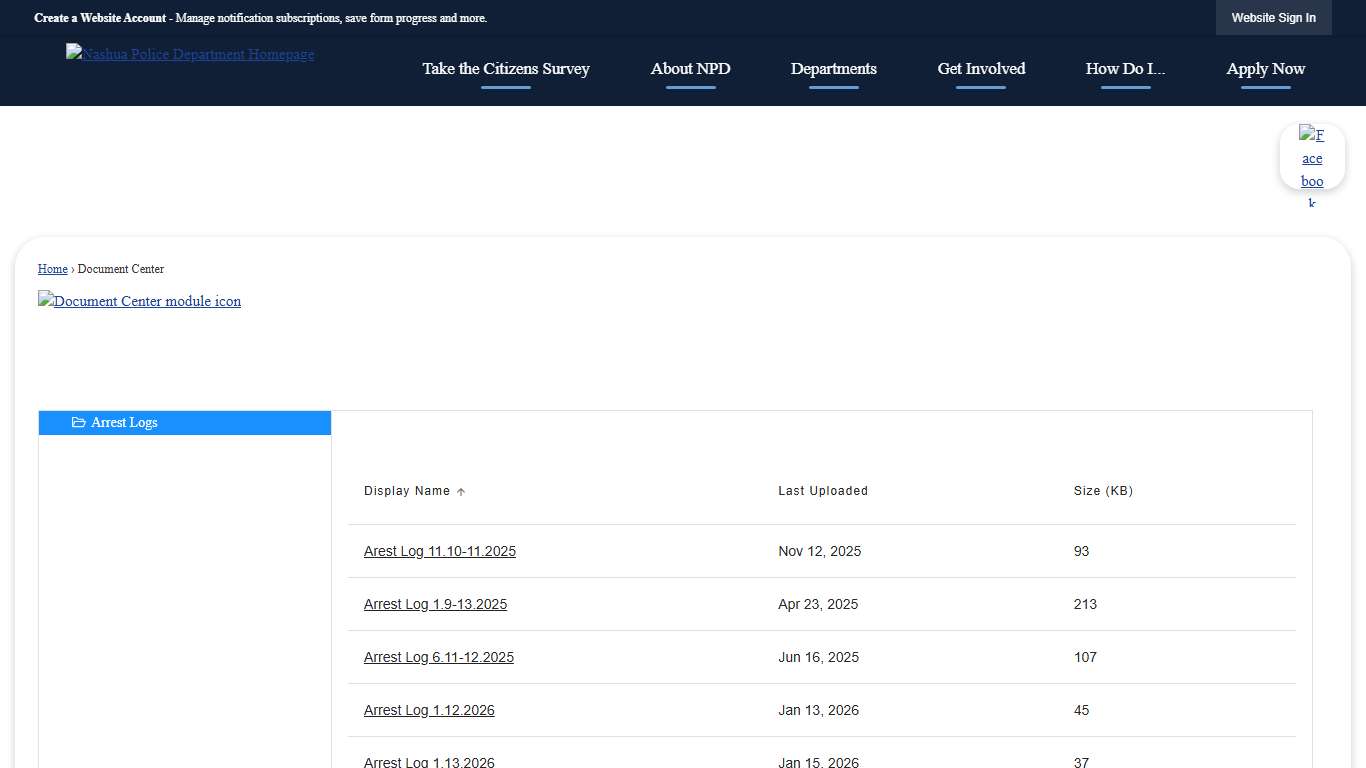This screenshot has height=768, width=1366.
Task: Click the Display Name sort arrow icon
Action: pyautogui.click(x=461, y=492)
